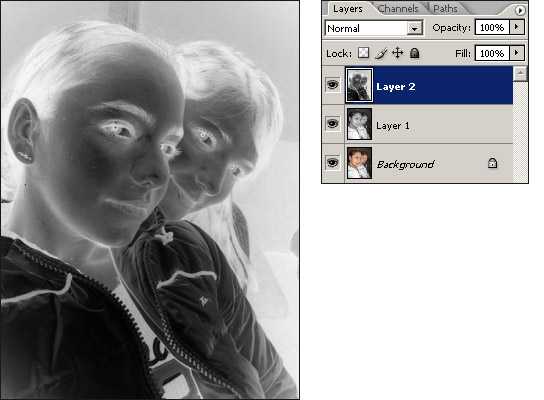Hide Layer 1 using its eye icon
Viewport: 544px width, 400px height.
[332, 123]
